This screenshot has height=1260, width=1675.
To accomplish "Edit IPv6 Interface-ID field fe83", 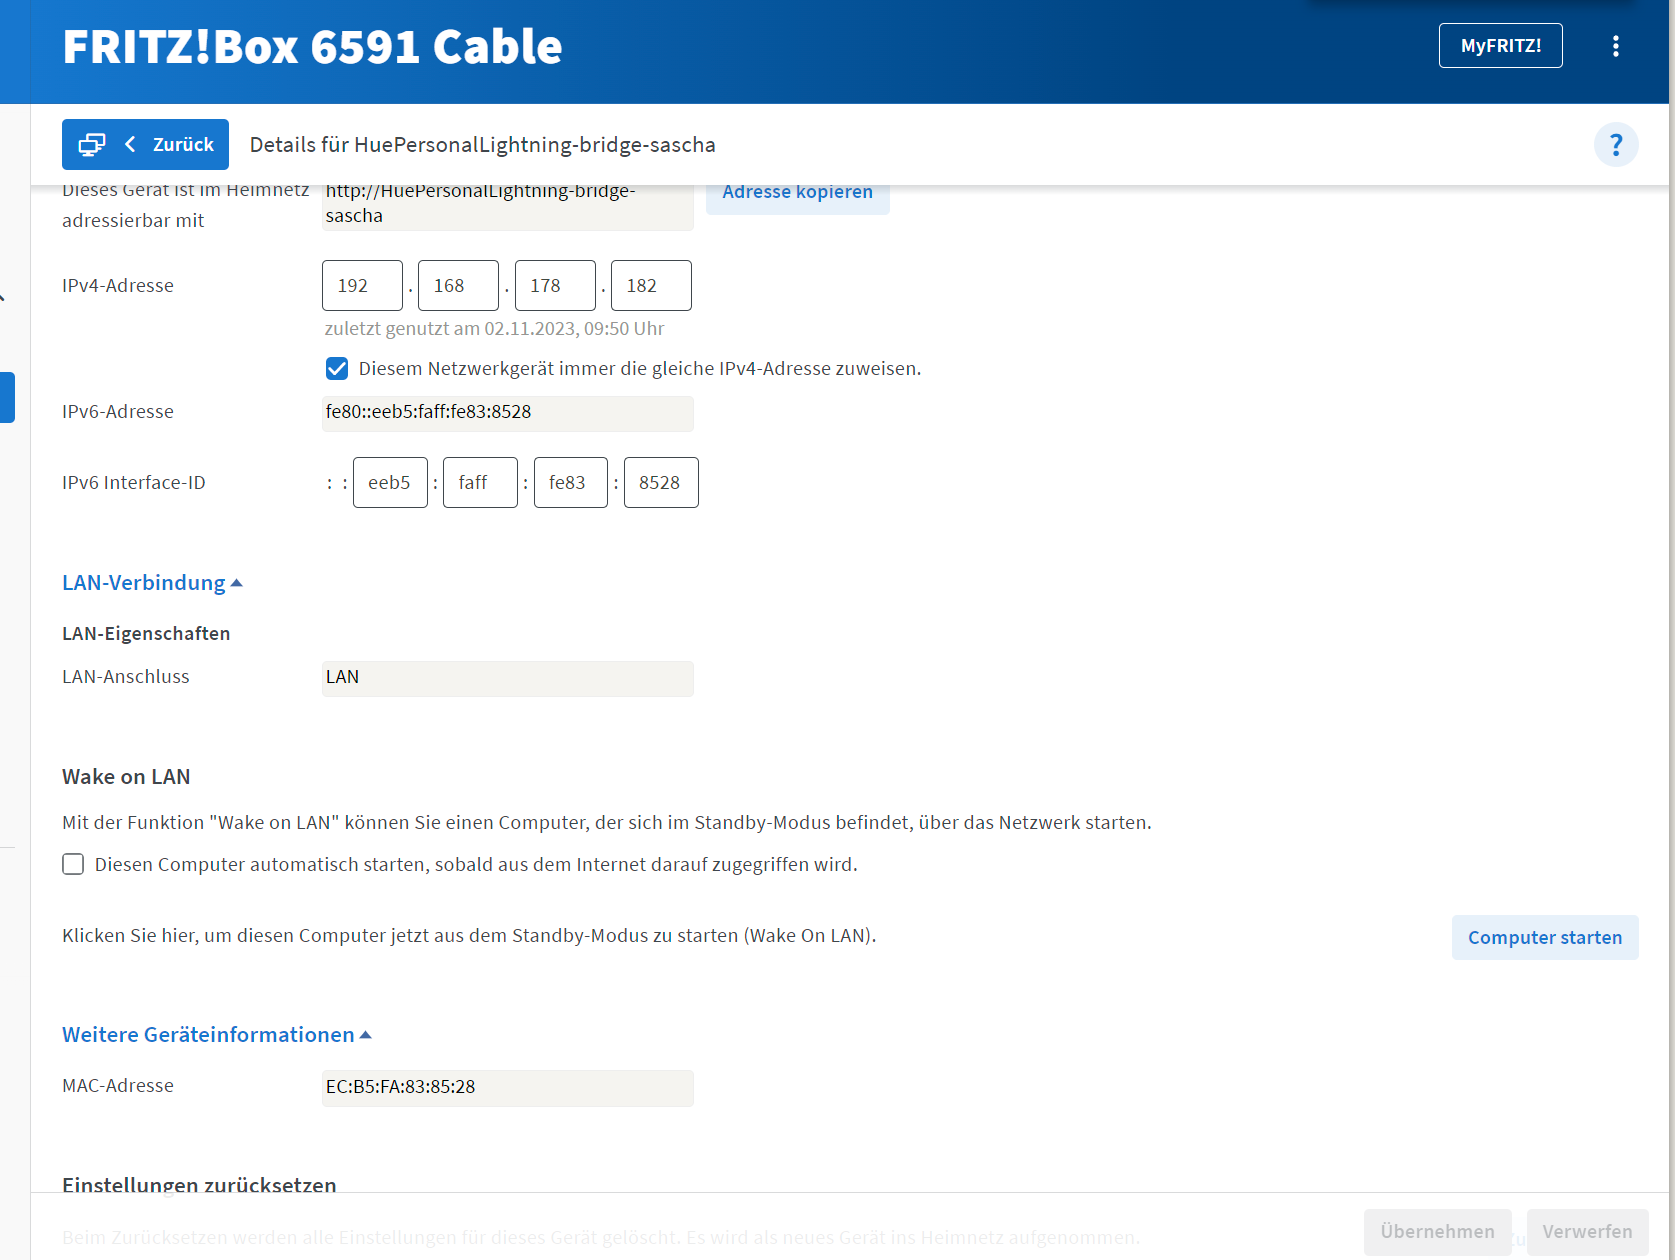I will 571,483.
